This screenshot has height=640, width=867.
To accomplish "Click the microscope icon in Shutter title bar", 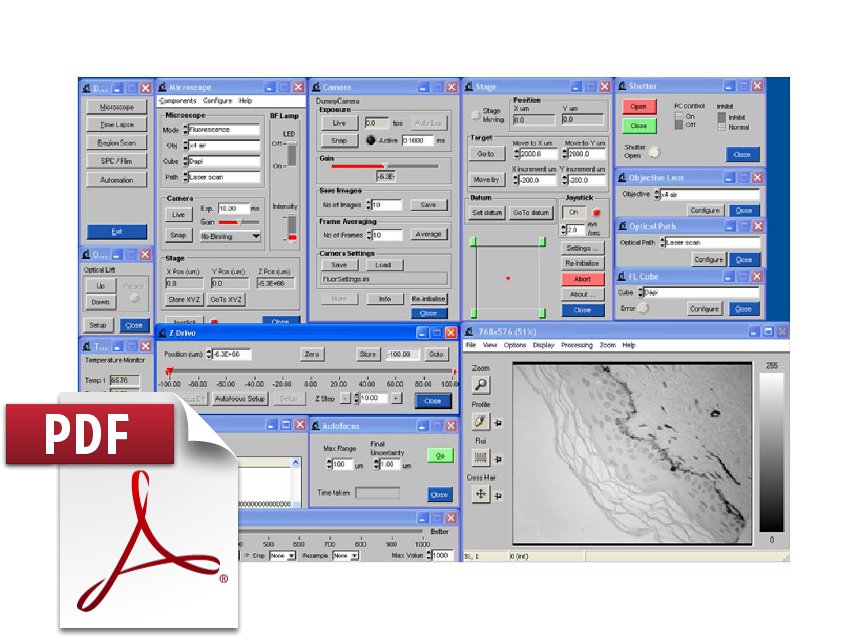I will tap(623, 86).
